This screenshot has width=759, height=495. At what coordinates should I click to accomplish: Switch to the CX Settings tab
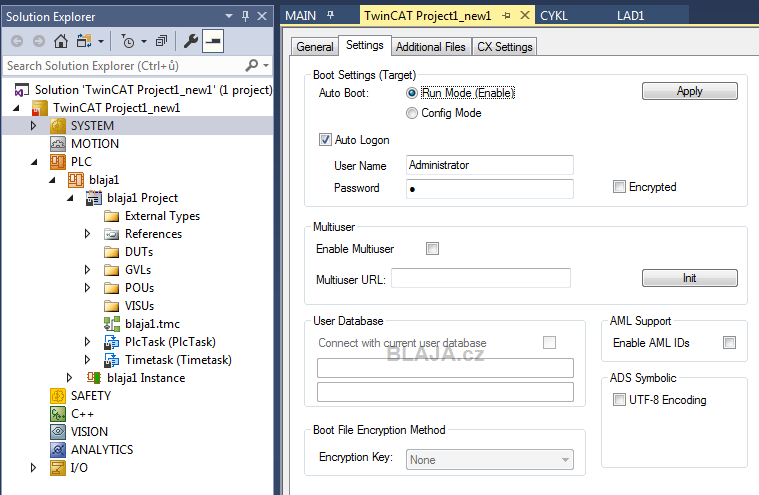(x=504, y=47)
